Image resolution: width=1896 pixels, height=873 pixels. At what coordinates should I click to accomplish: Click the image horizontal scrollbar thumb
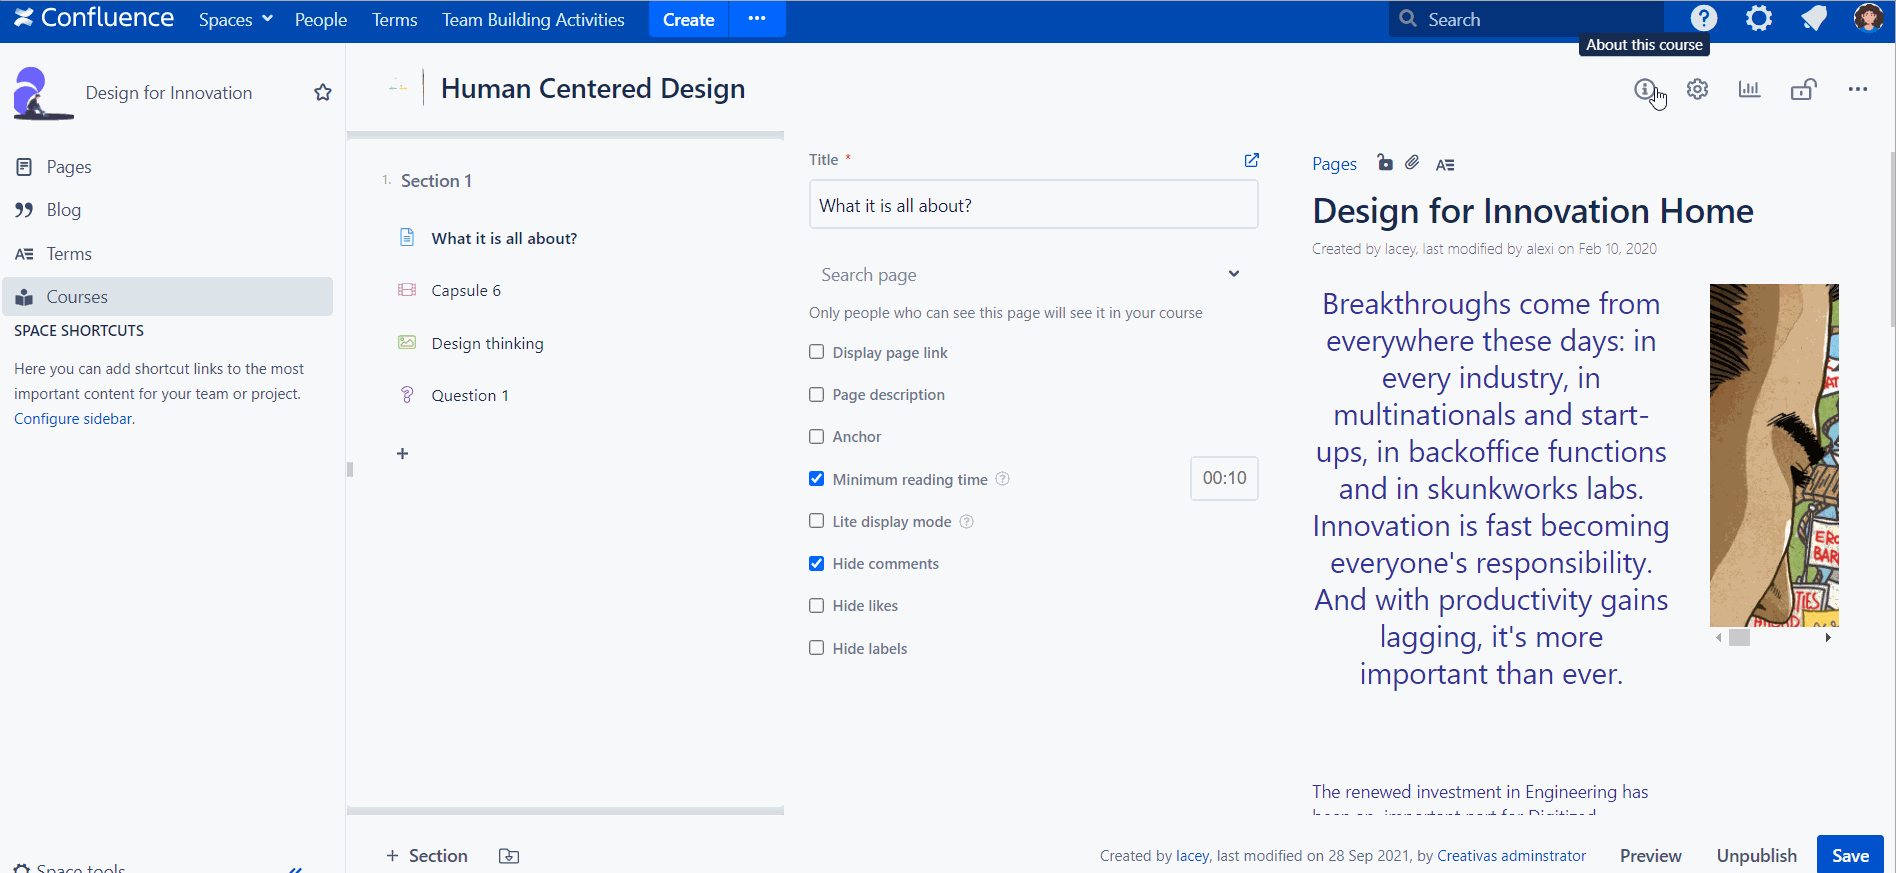click(1740, 638)
